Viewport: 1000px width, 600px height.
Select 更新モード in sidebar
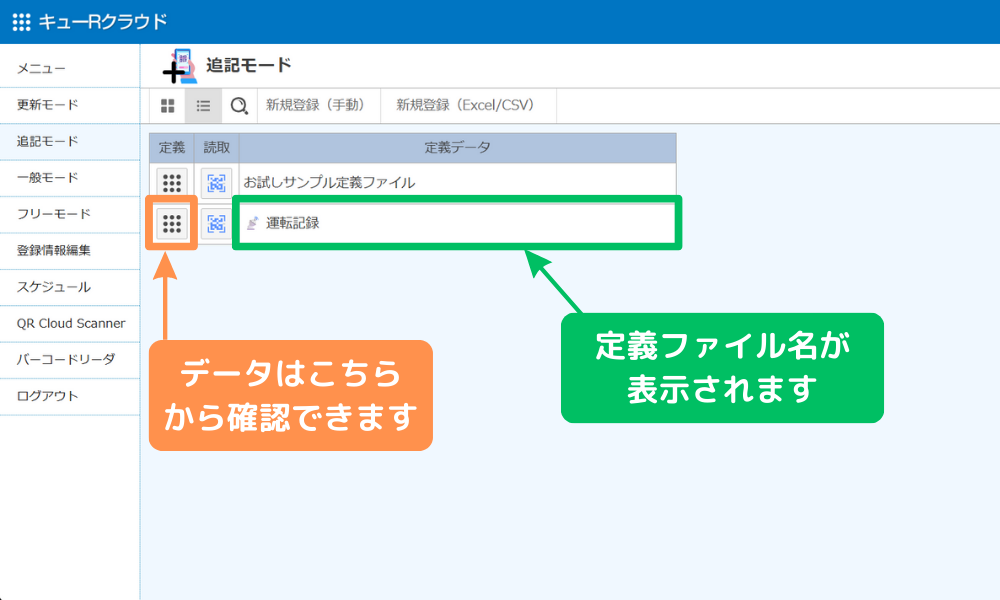pyautogui.click(x=70, y=105)
